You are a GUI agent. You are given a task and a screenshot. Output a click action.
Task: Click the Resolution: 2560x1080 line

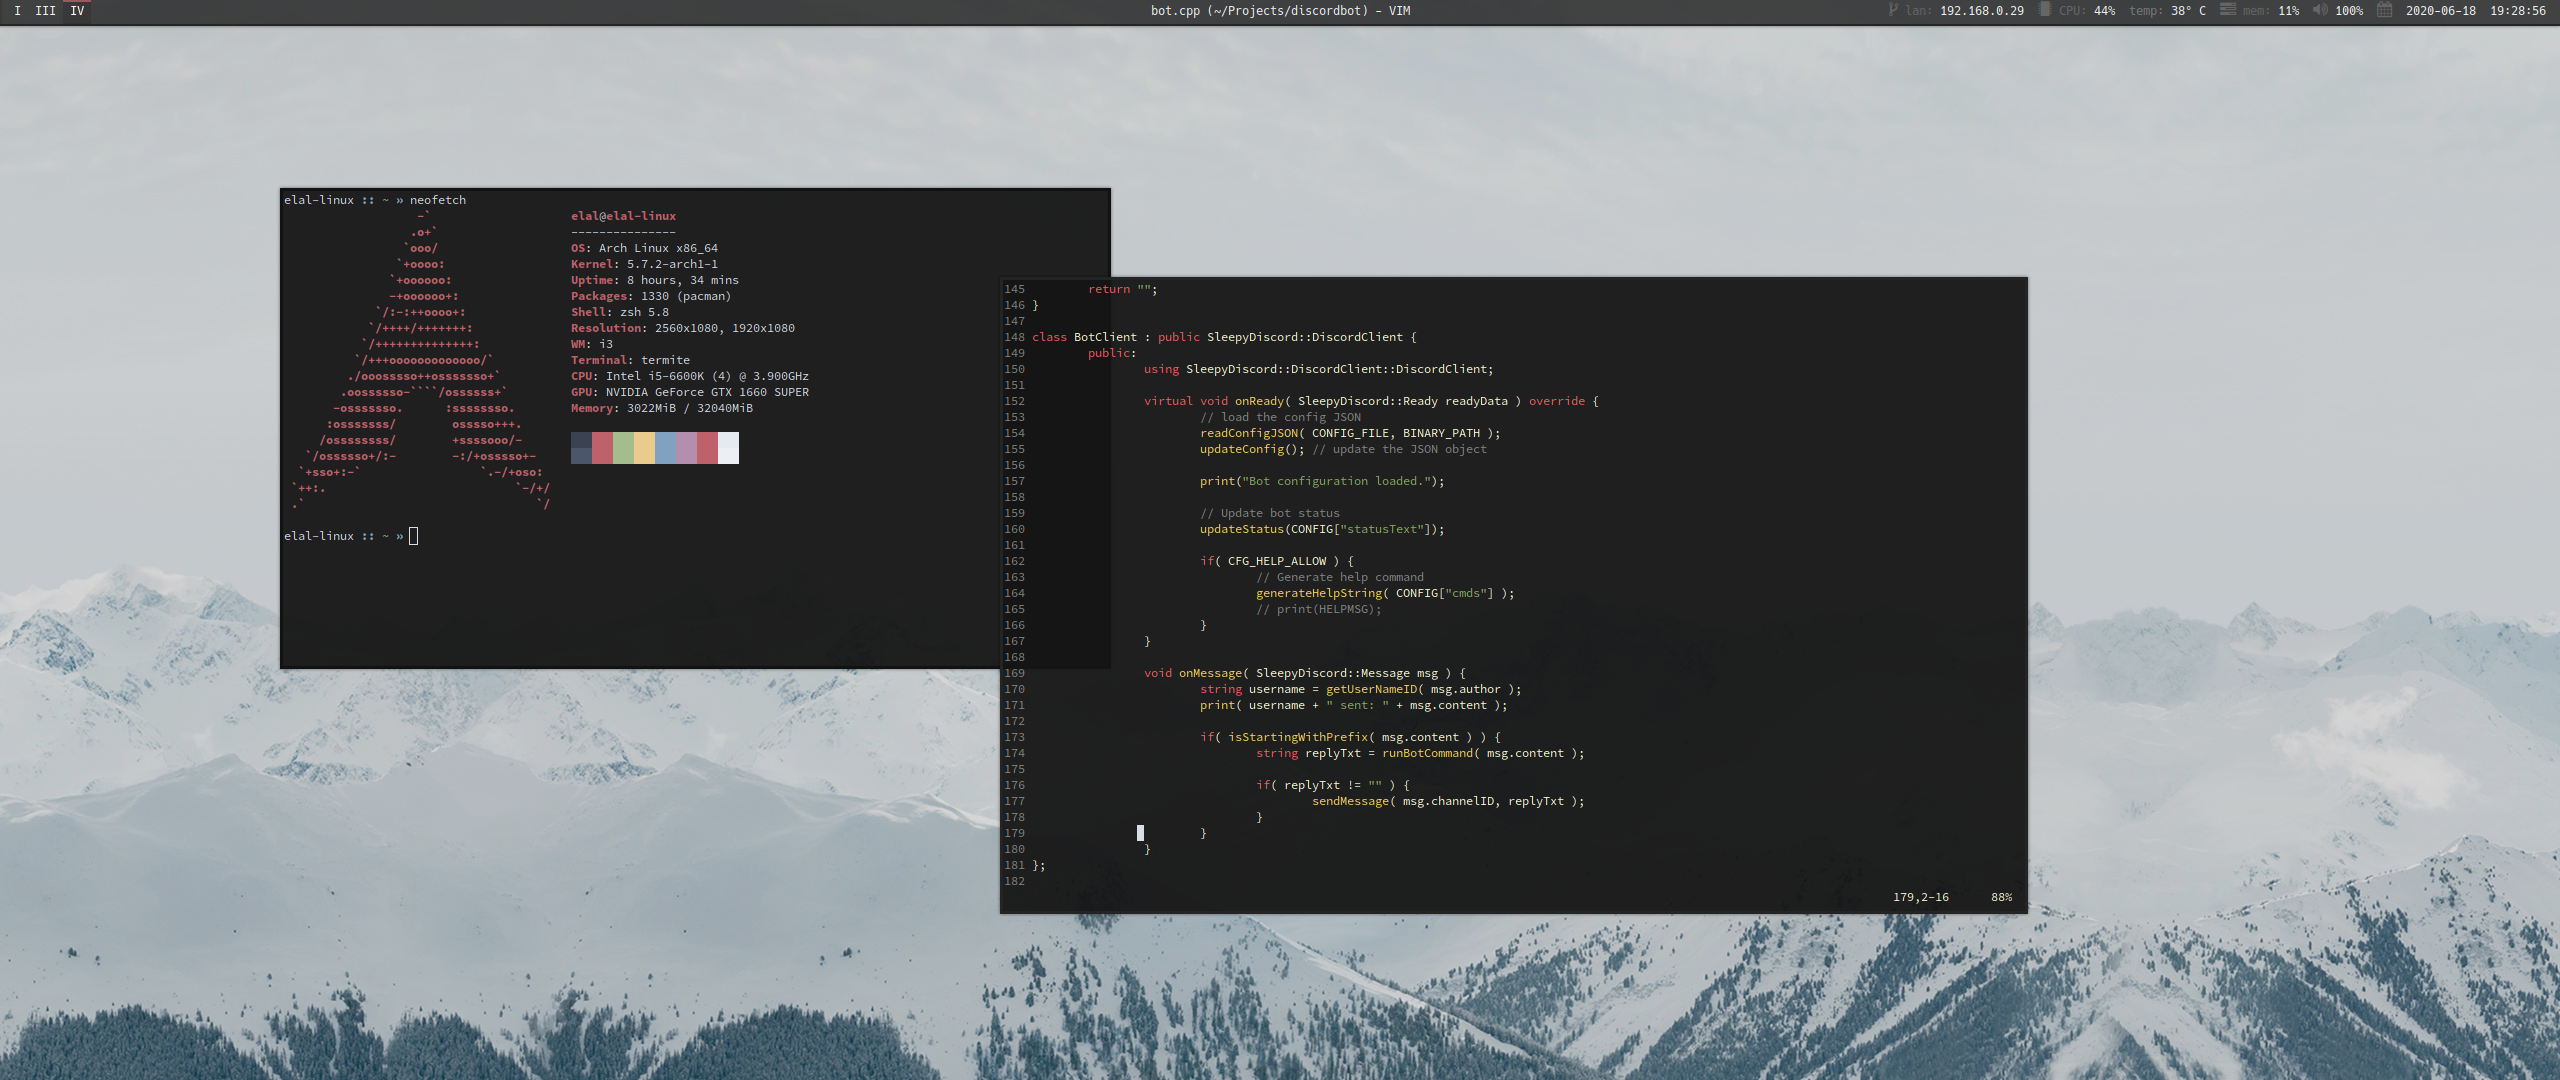pyautogui.click(x=683, y=328)
